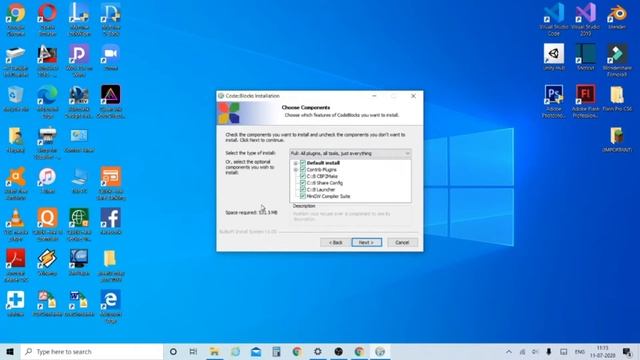Expand the Contrib Plugins tree node
Screen dimensions: 640x360
(296, 170)
